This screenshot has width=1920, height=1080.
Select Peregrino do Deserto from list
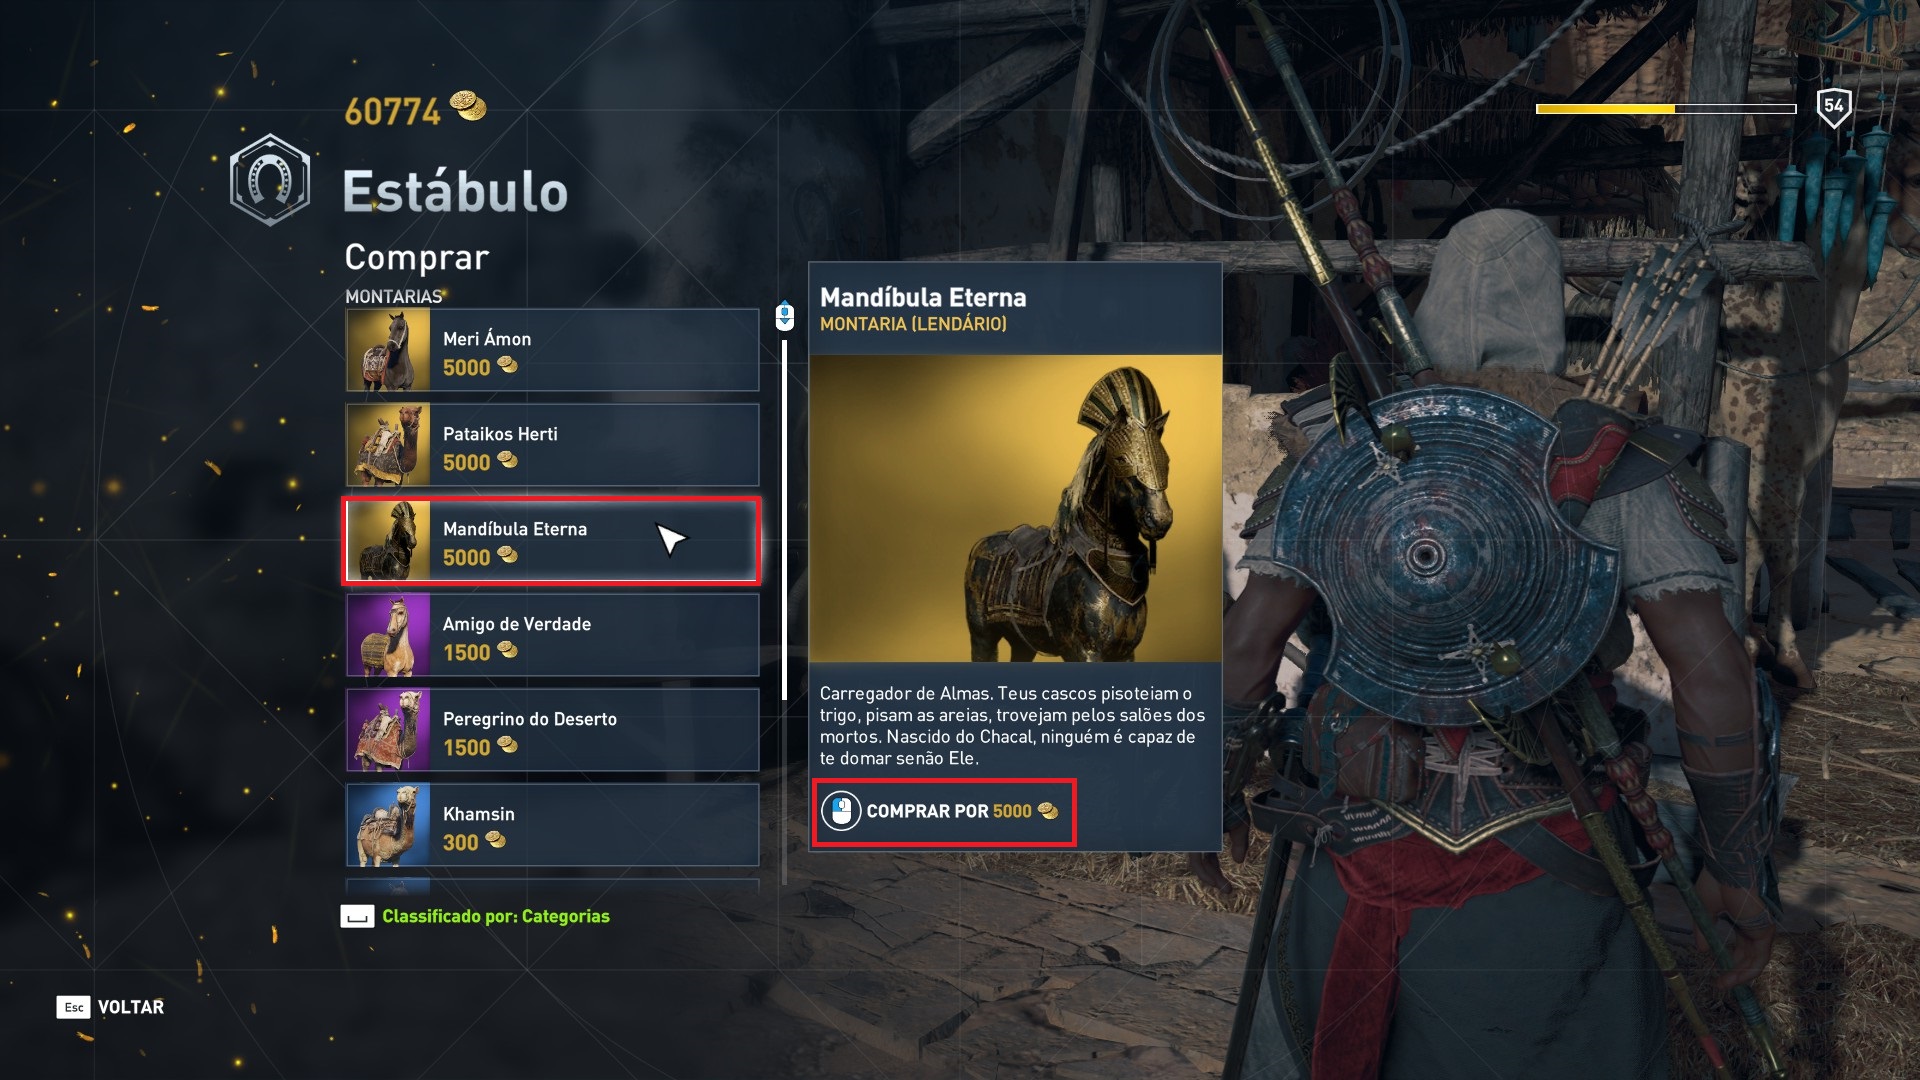552,730
